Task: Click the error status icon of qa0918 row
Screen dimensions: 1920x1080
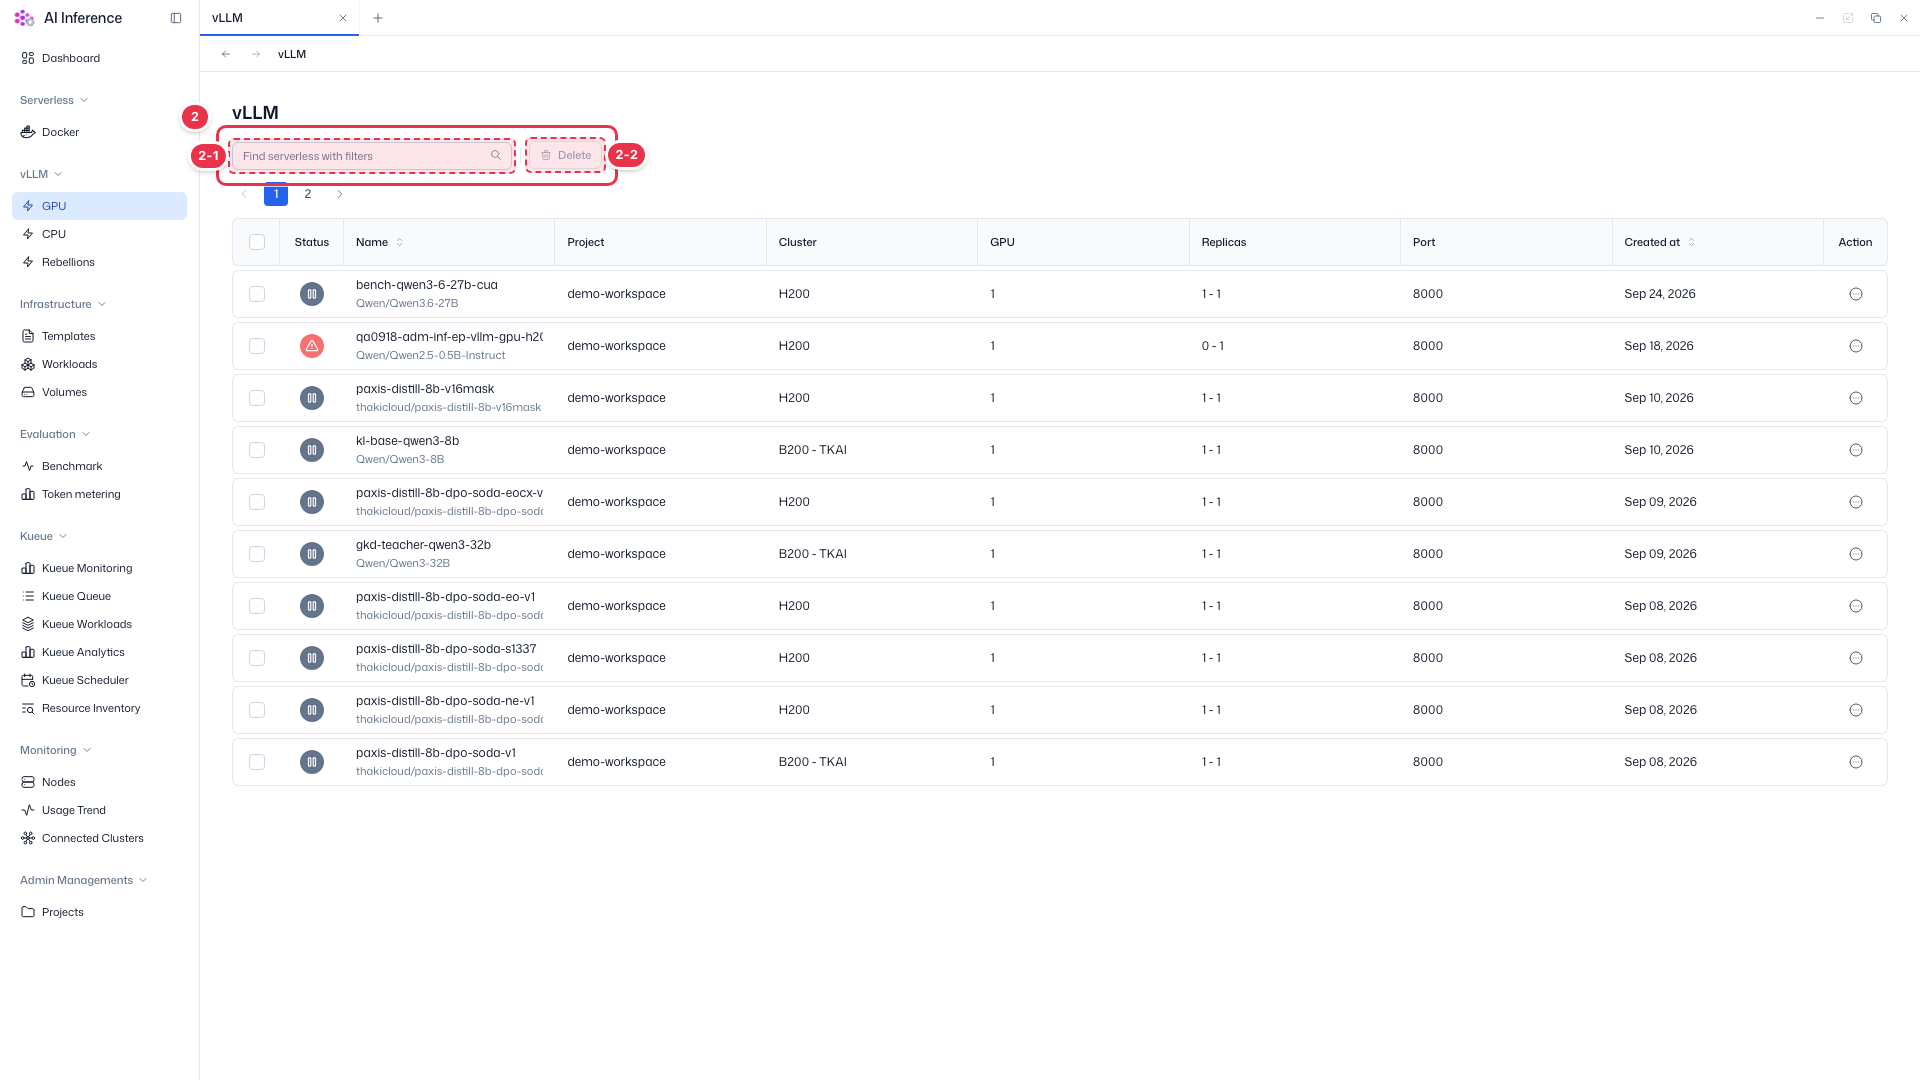Action: tap(312, 346)
